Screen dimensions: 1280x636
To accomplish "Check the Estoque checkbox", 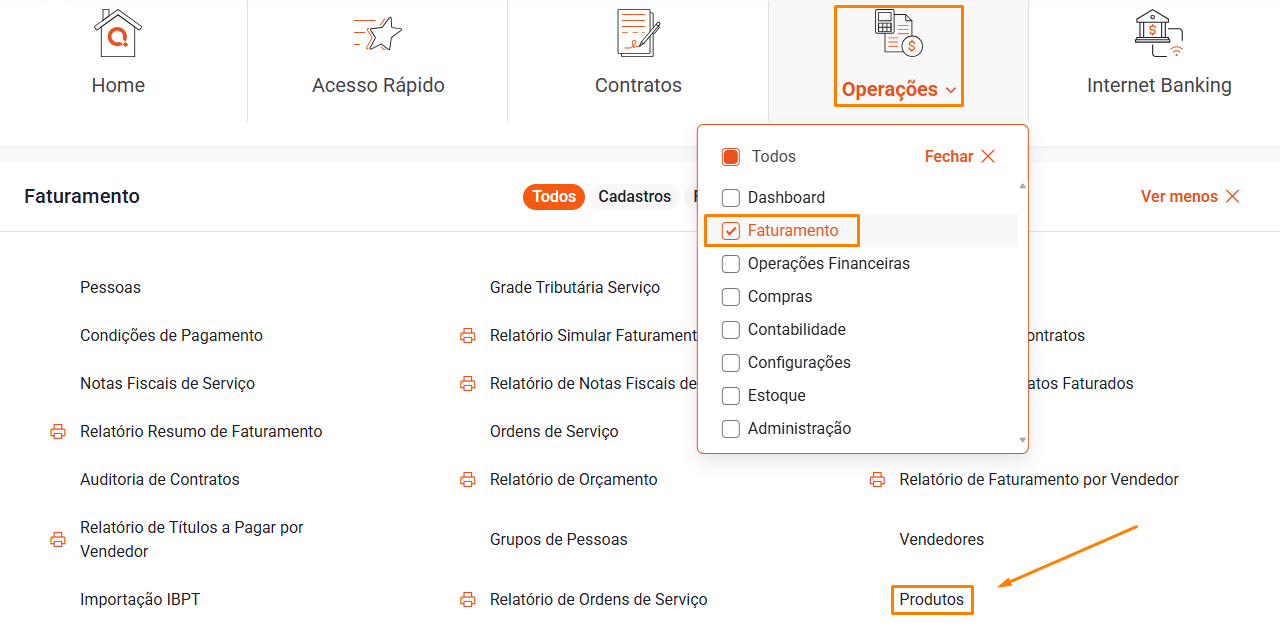I will [x=731, y=396].
